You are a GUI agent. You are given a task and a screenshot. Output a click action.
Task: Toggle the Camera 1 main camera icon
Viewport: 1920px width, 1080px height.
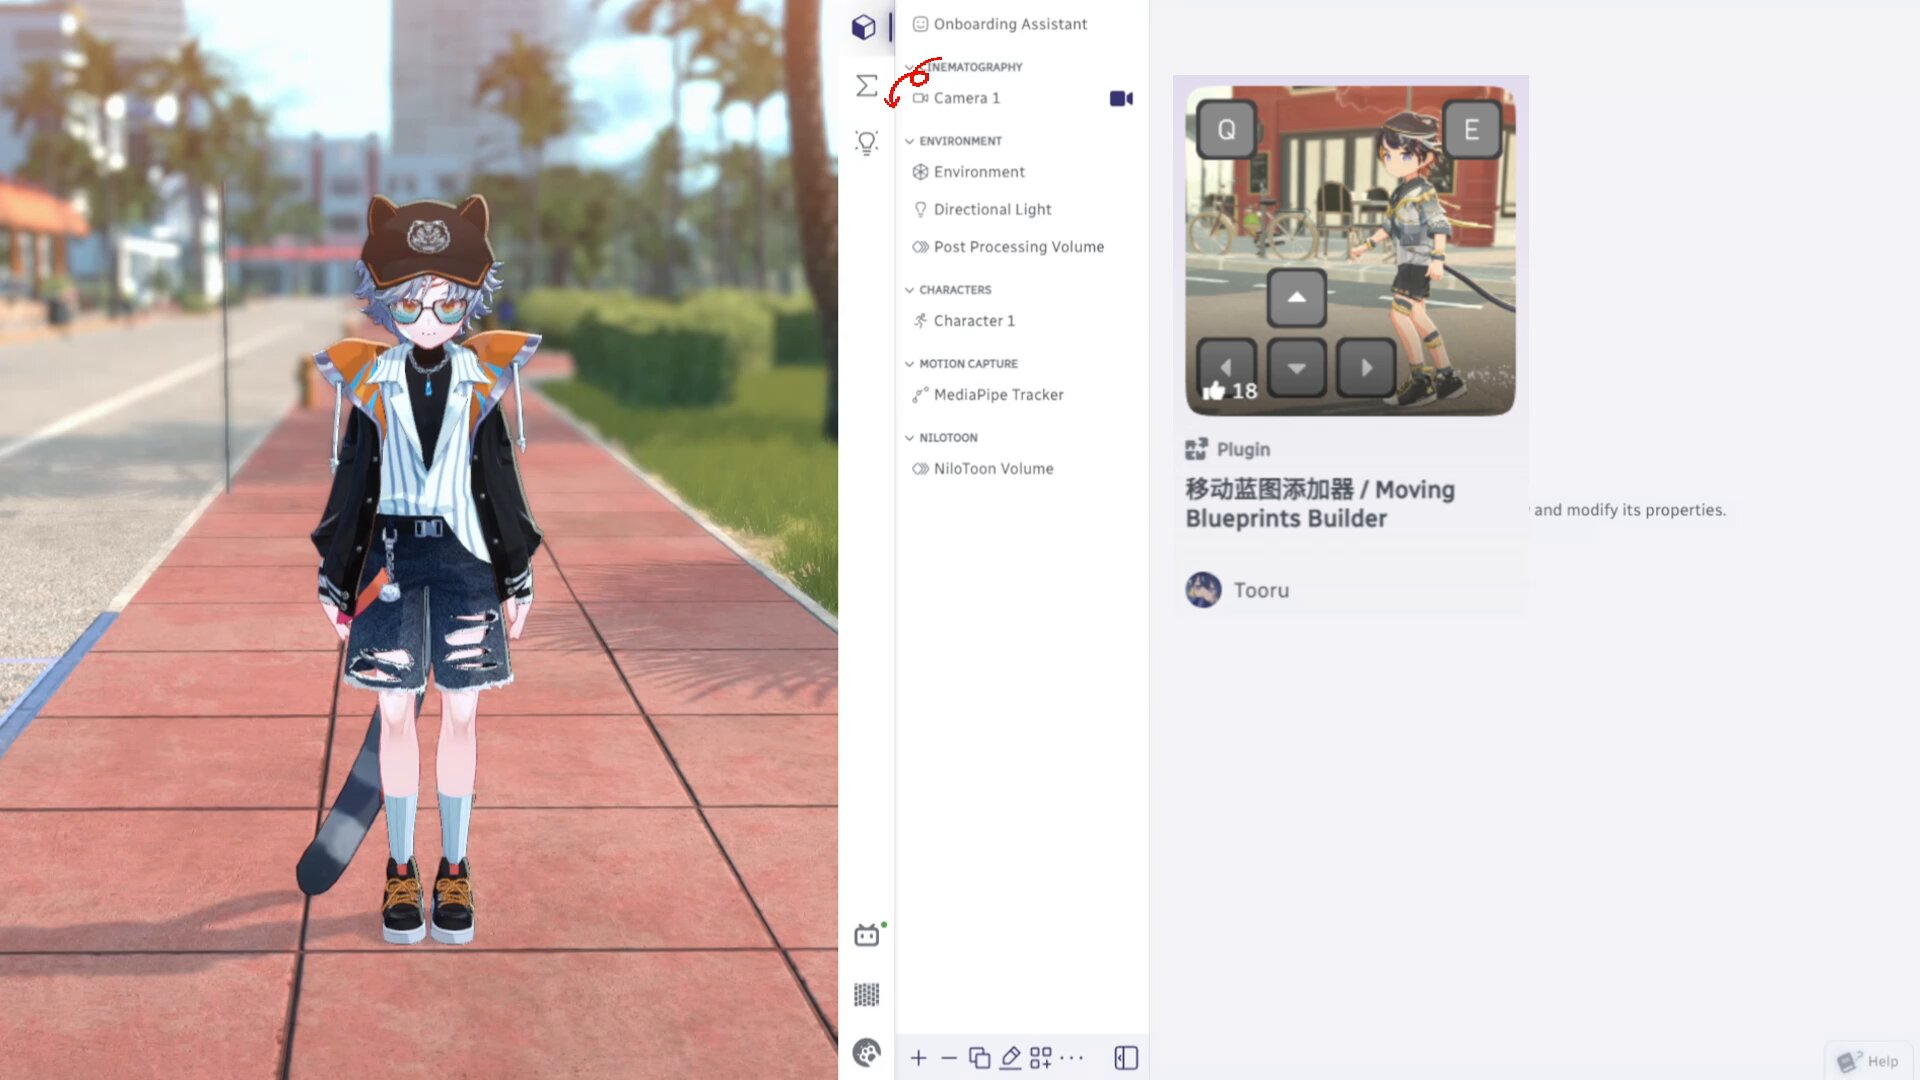[1121, 98]
